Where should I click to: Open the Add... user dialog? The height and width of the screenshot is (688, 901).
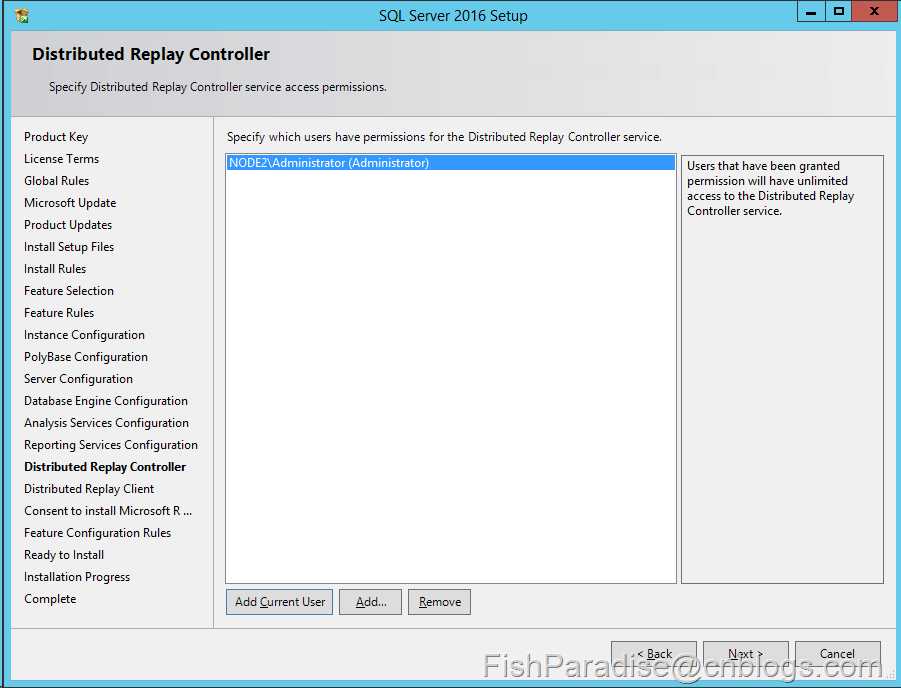click(371, 602)
